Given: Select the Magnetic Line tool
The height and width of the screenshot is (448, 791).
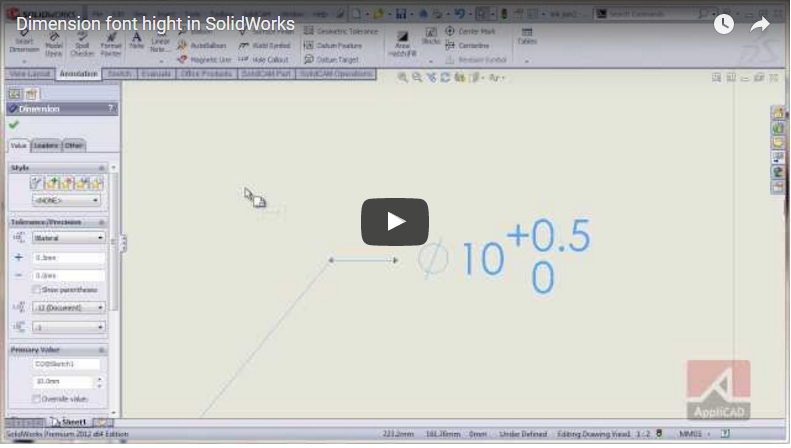Looking at the screenshot, I should (x=204, y=60).
